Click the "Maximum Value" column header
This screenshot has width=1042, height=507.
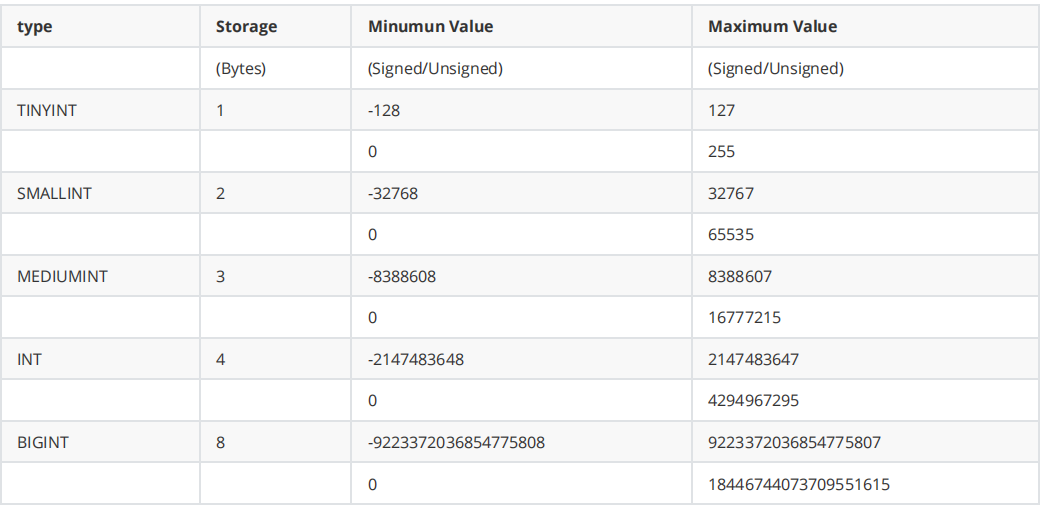coord(772,27)
